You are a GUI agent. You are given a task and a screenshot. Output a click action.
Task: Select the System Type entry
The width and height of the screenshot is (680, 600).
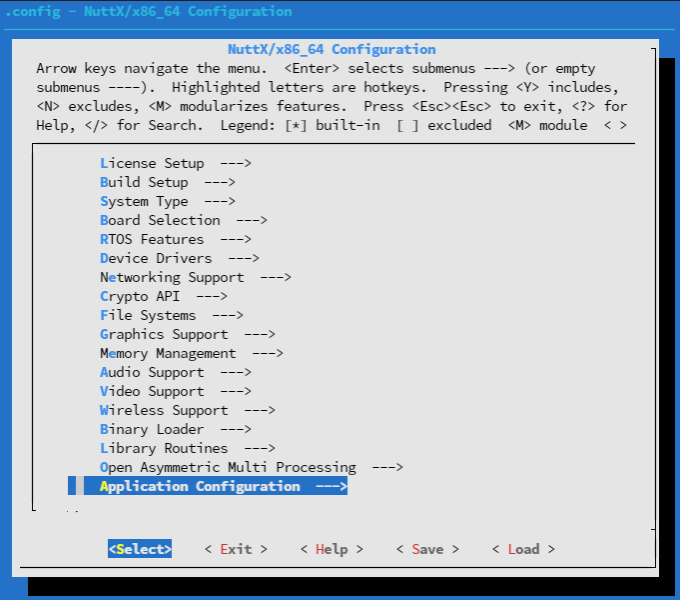point(167,201)
